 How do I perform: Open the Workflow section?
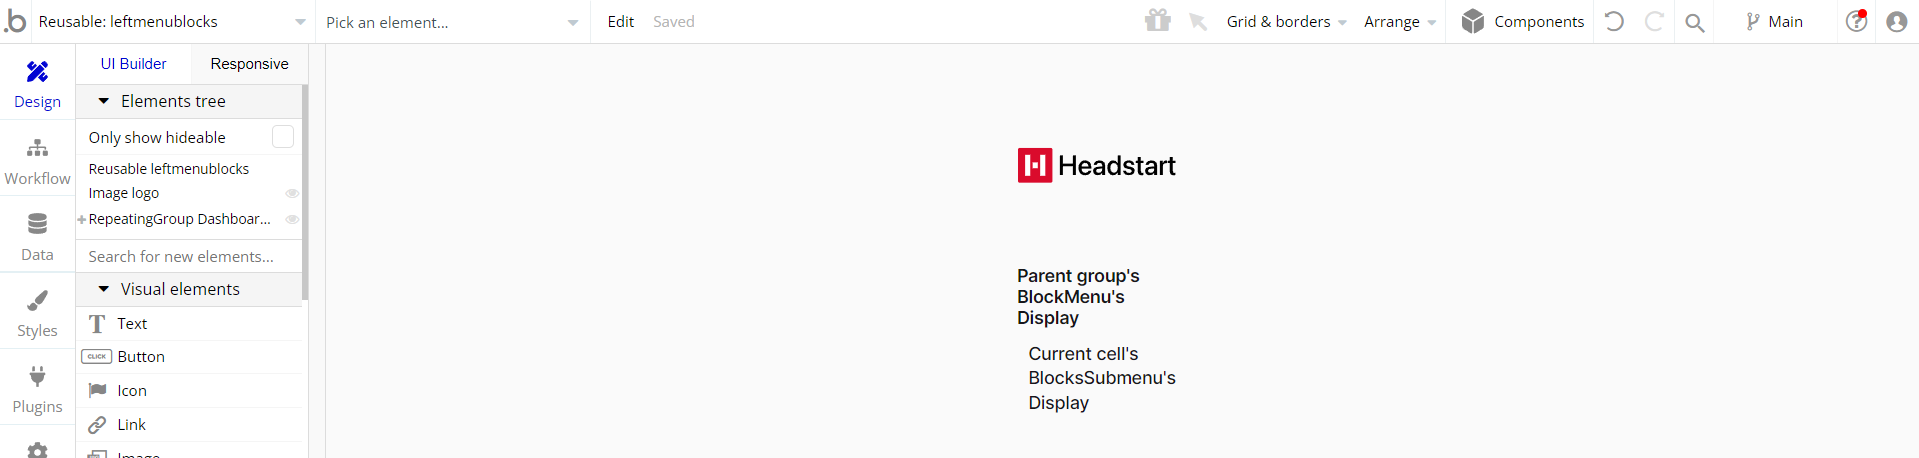37,161
